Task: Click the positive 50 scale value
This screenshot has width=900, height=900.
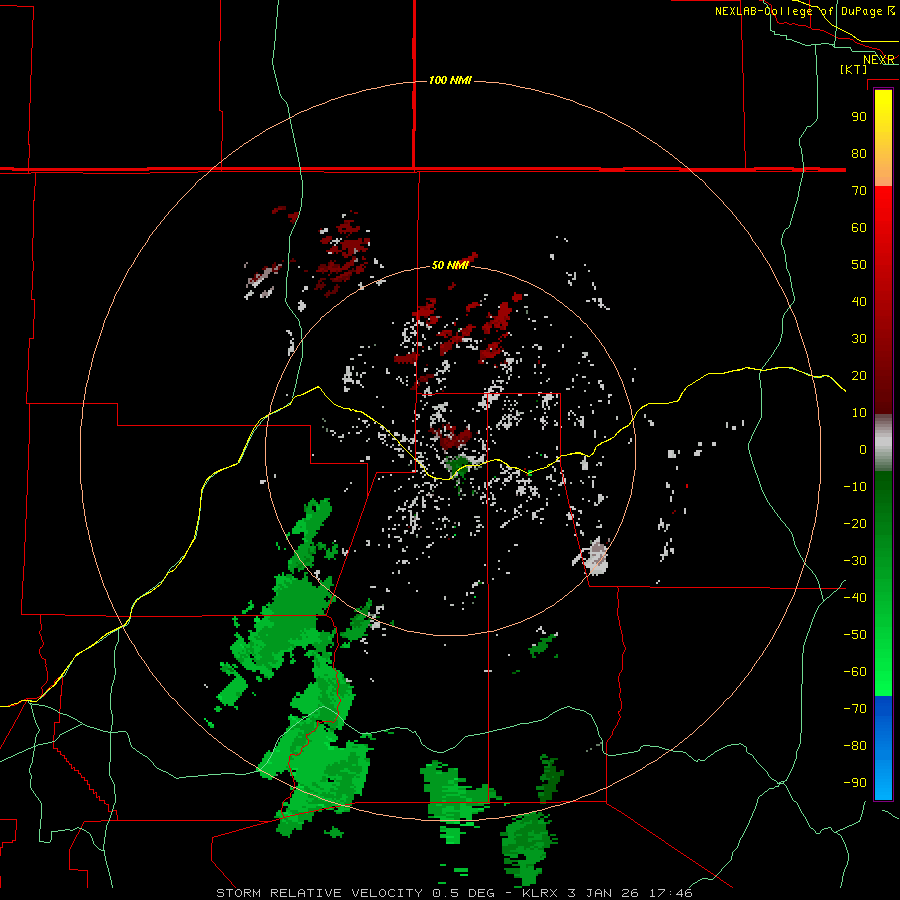Action: (859, 265)
